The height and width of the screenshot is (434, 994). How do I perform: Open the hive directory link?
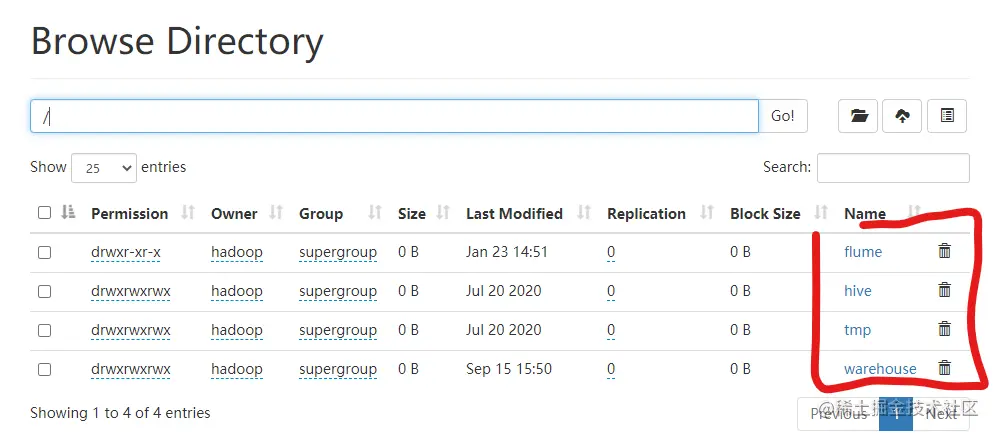click(x=858, y=291)
